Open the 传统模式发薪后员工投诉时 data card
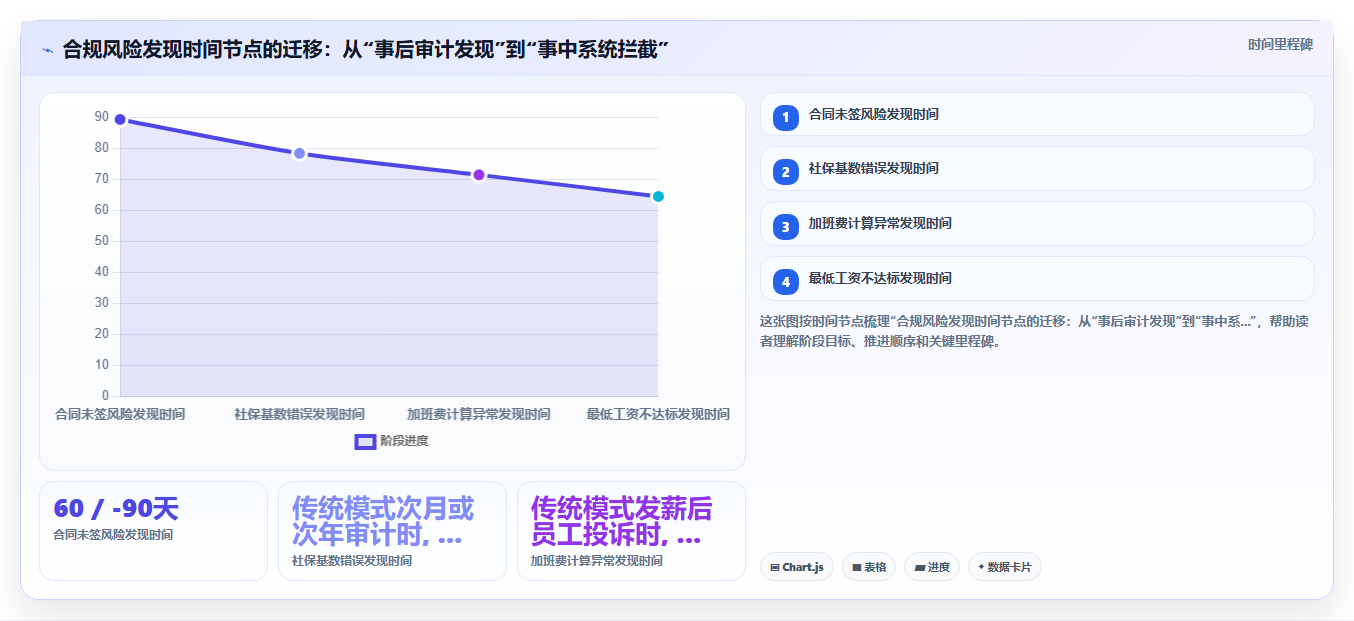This screenshot has height=621, width=1354. tap(631, 531)
